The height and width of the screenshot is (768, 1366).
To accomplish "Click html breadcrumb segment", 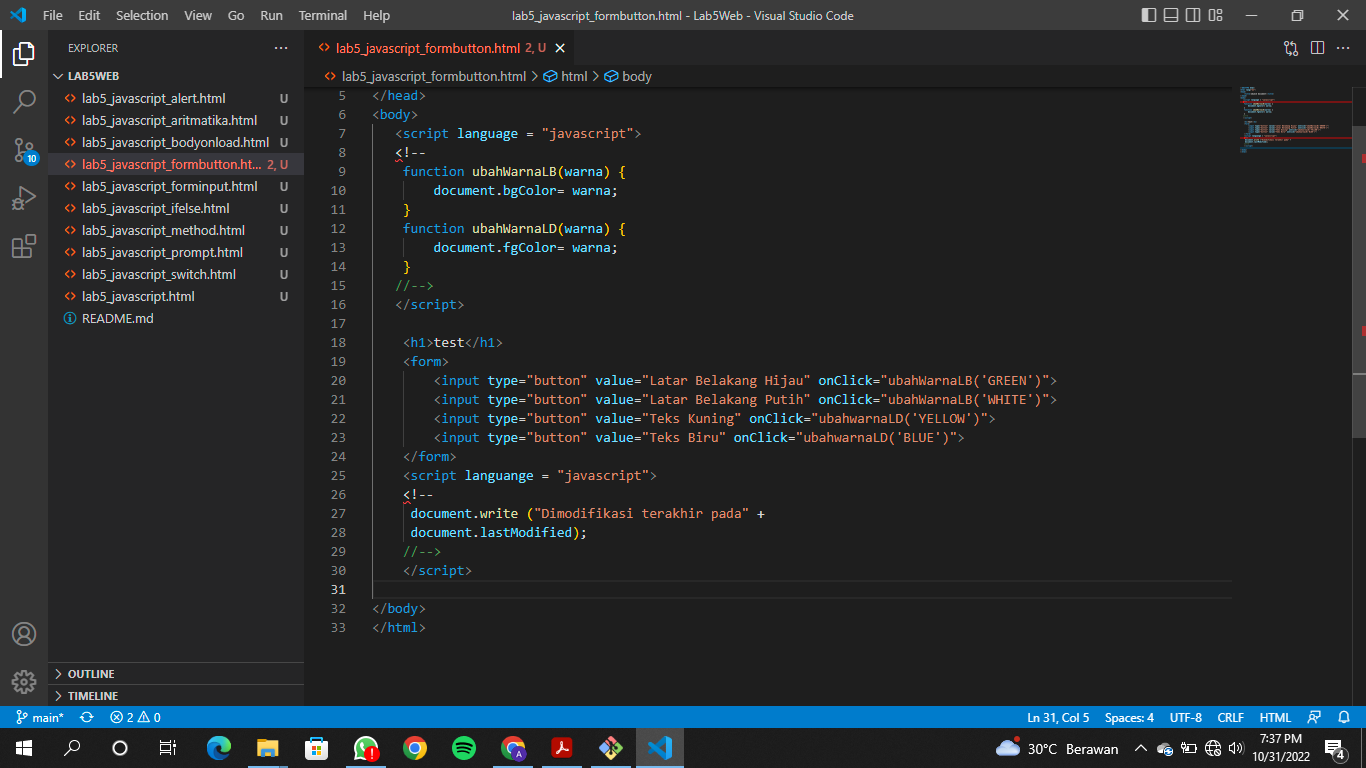I will (x=566, y=76).
